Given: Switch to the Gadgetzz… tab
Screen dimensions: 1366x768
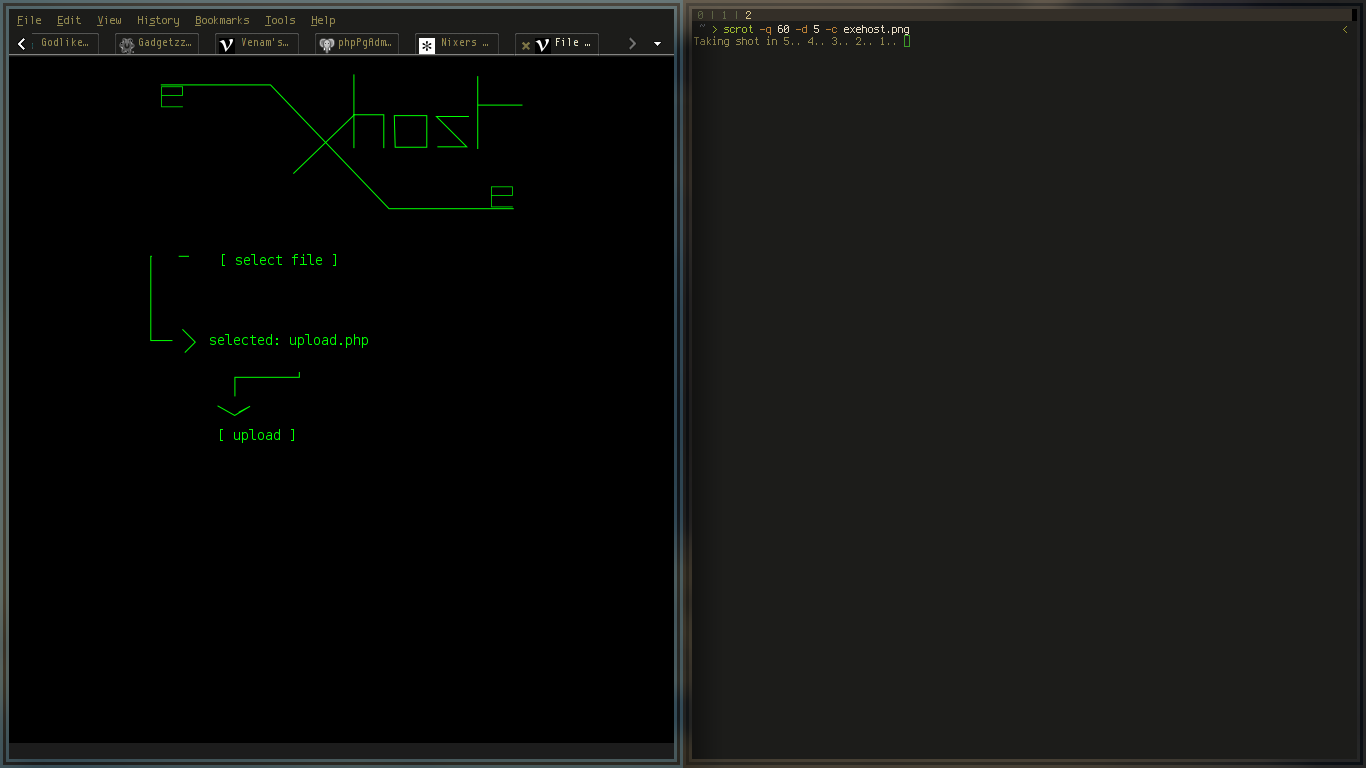Looking at the screenshot, I should pos(157,43).
